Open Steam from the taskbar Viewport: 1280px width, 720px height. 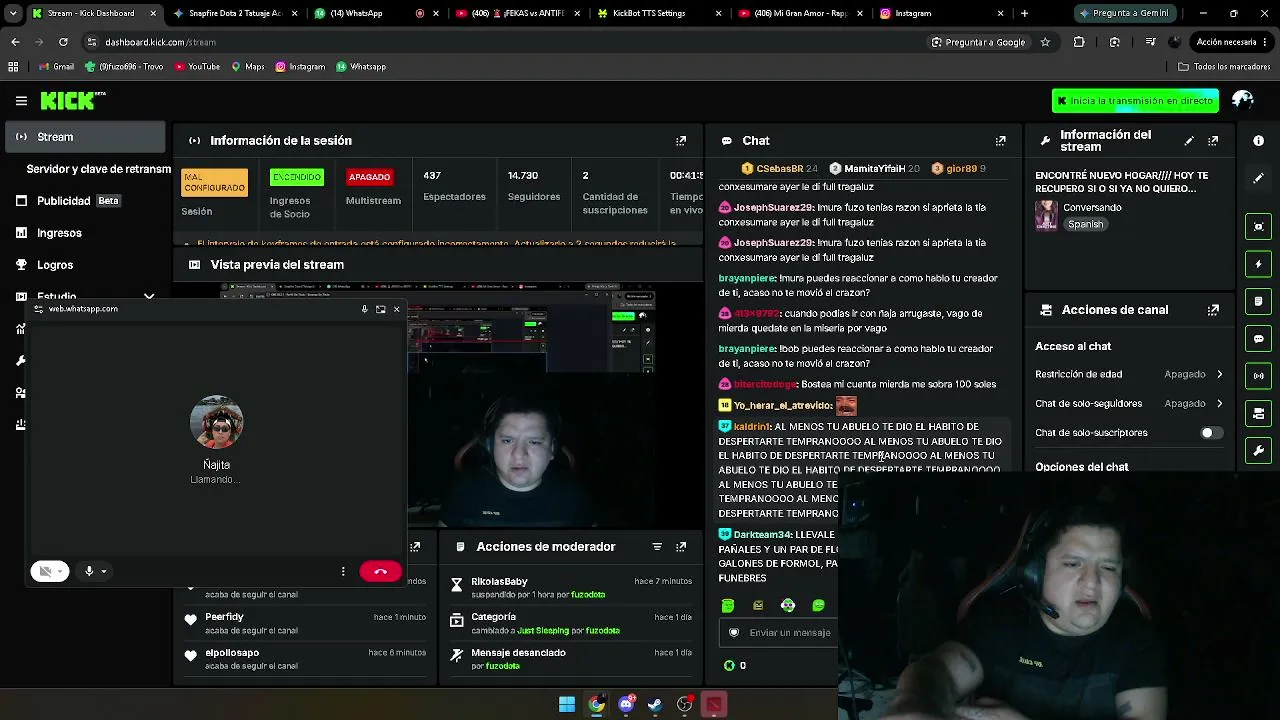[655, 704]
